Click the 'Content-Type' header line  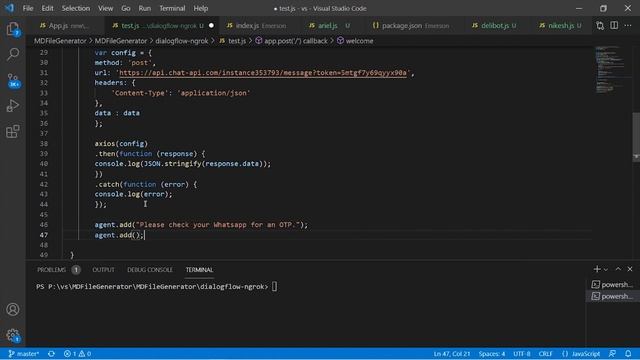pos(181,93)
